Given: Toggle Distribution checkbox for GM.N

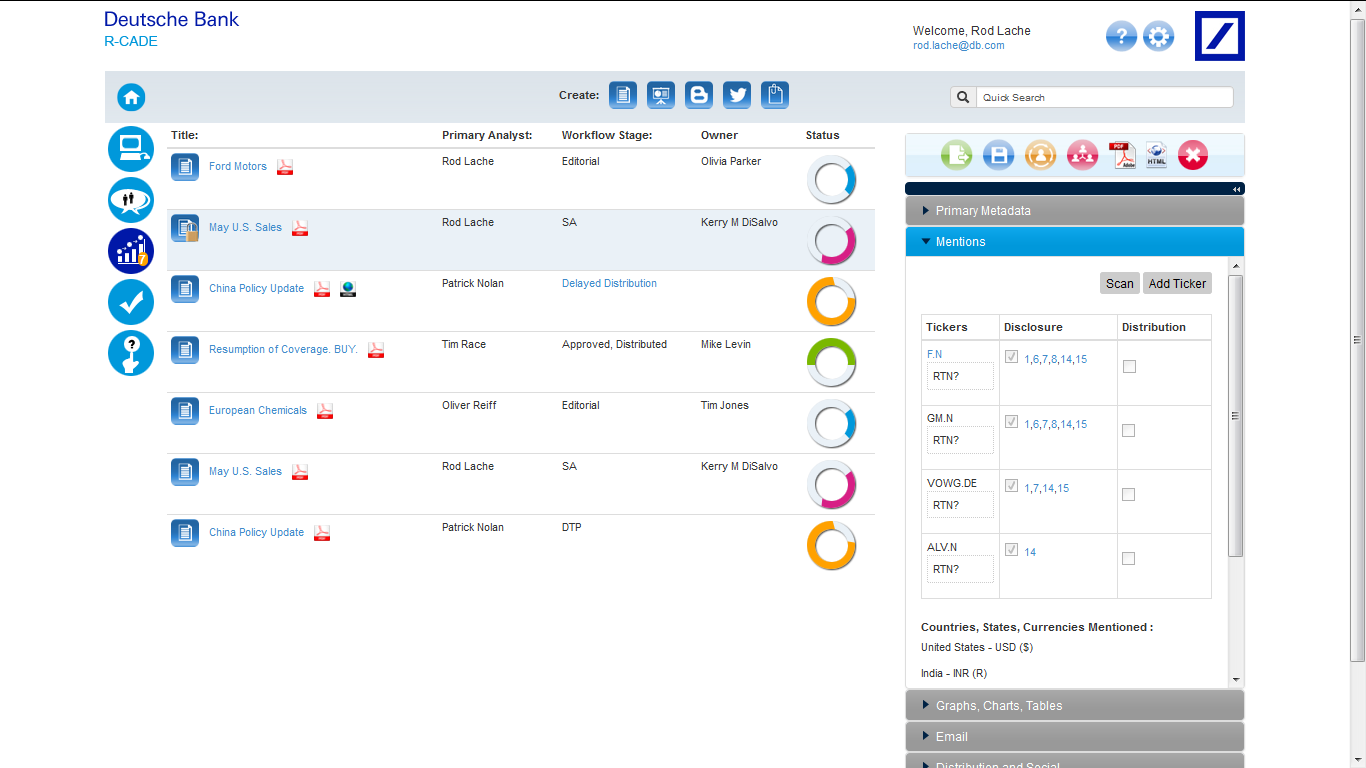Looking at the screenshot, I should (1129, 431).
